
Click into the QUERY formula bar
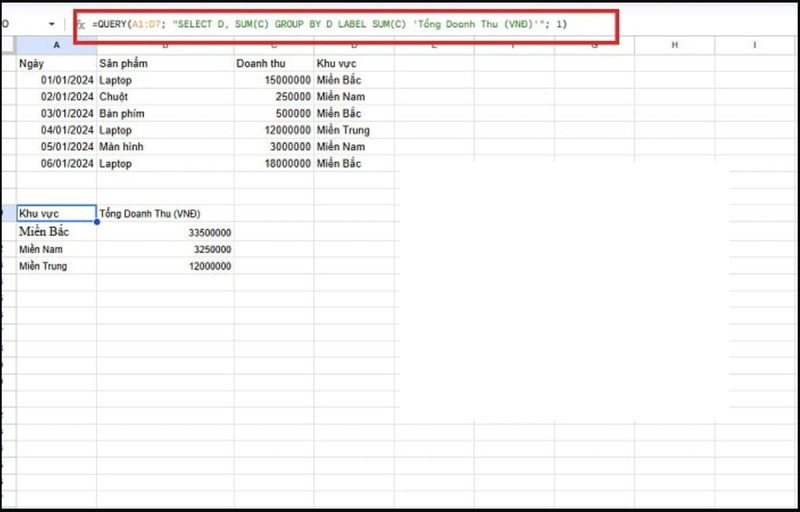click(330, 24)
